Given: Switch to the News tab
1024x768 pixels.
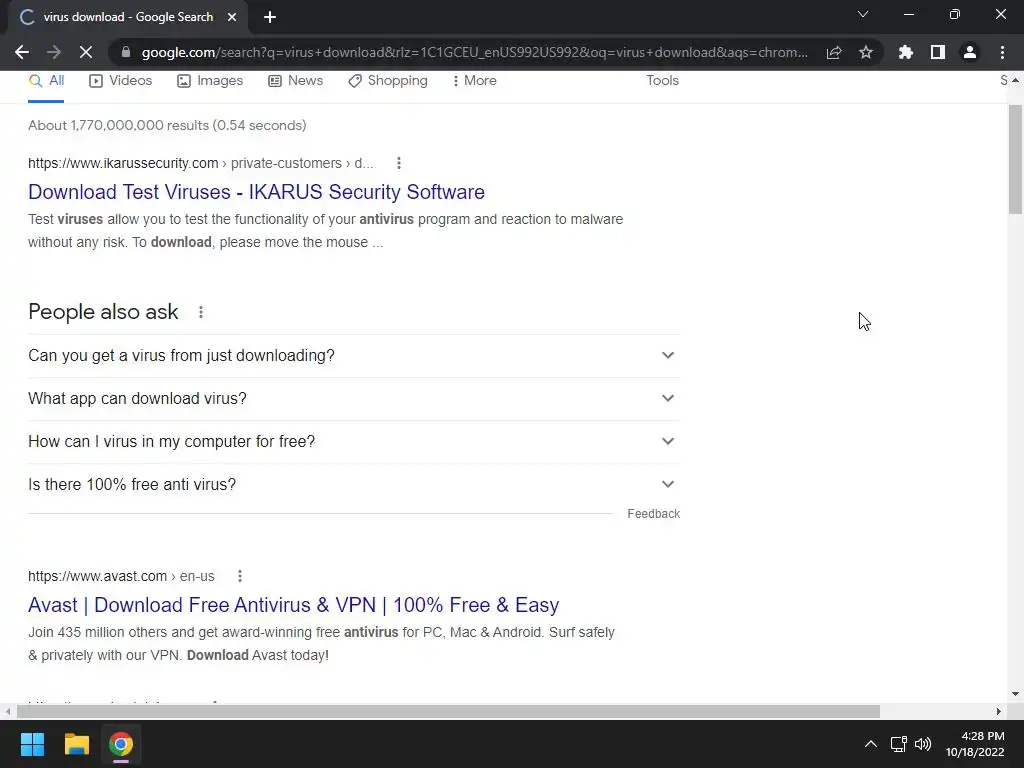Looking at the screenshot, I should coord(296,80).
